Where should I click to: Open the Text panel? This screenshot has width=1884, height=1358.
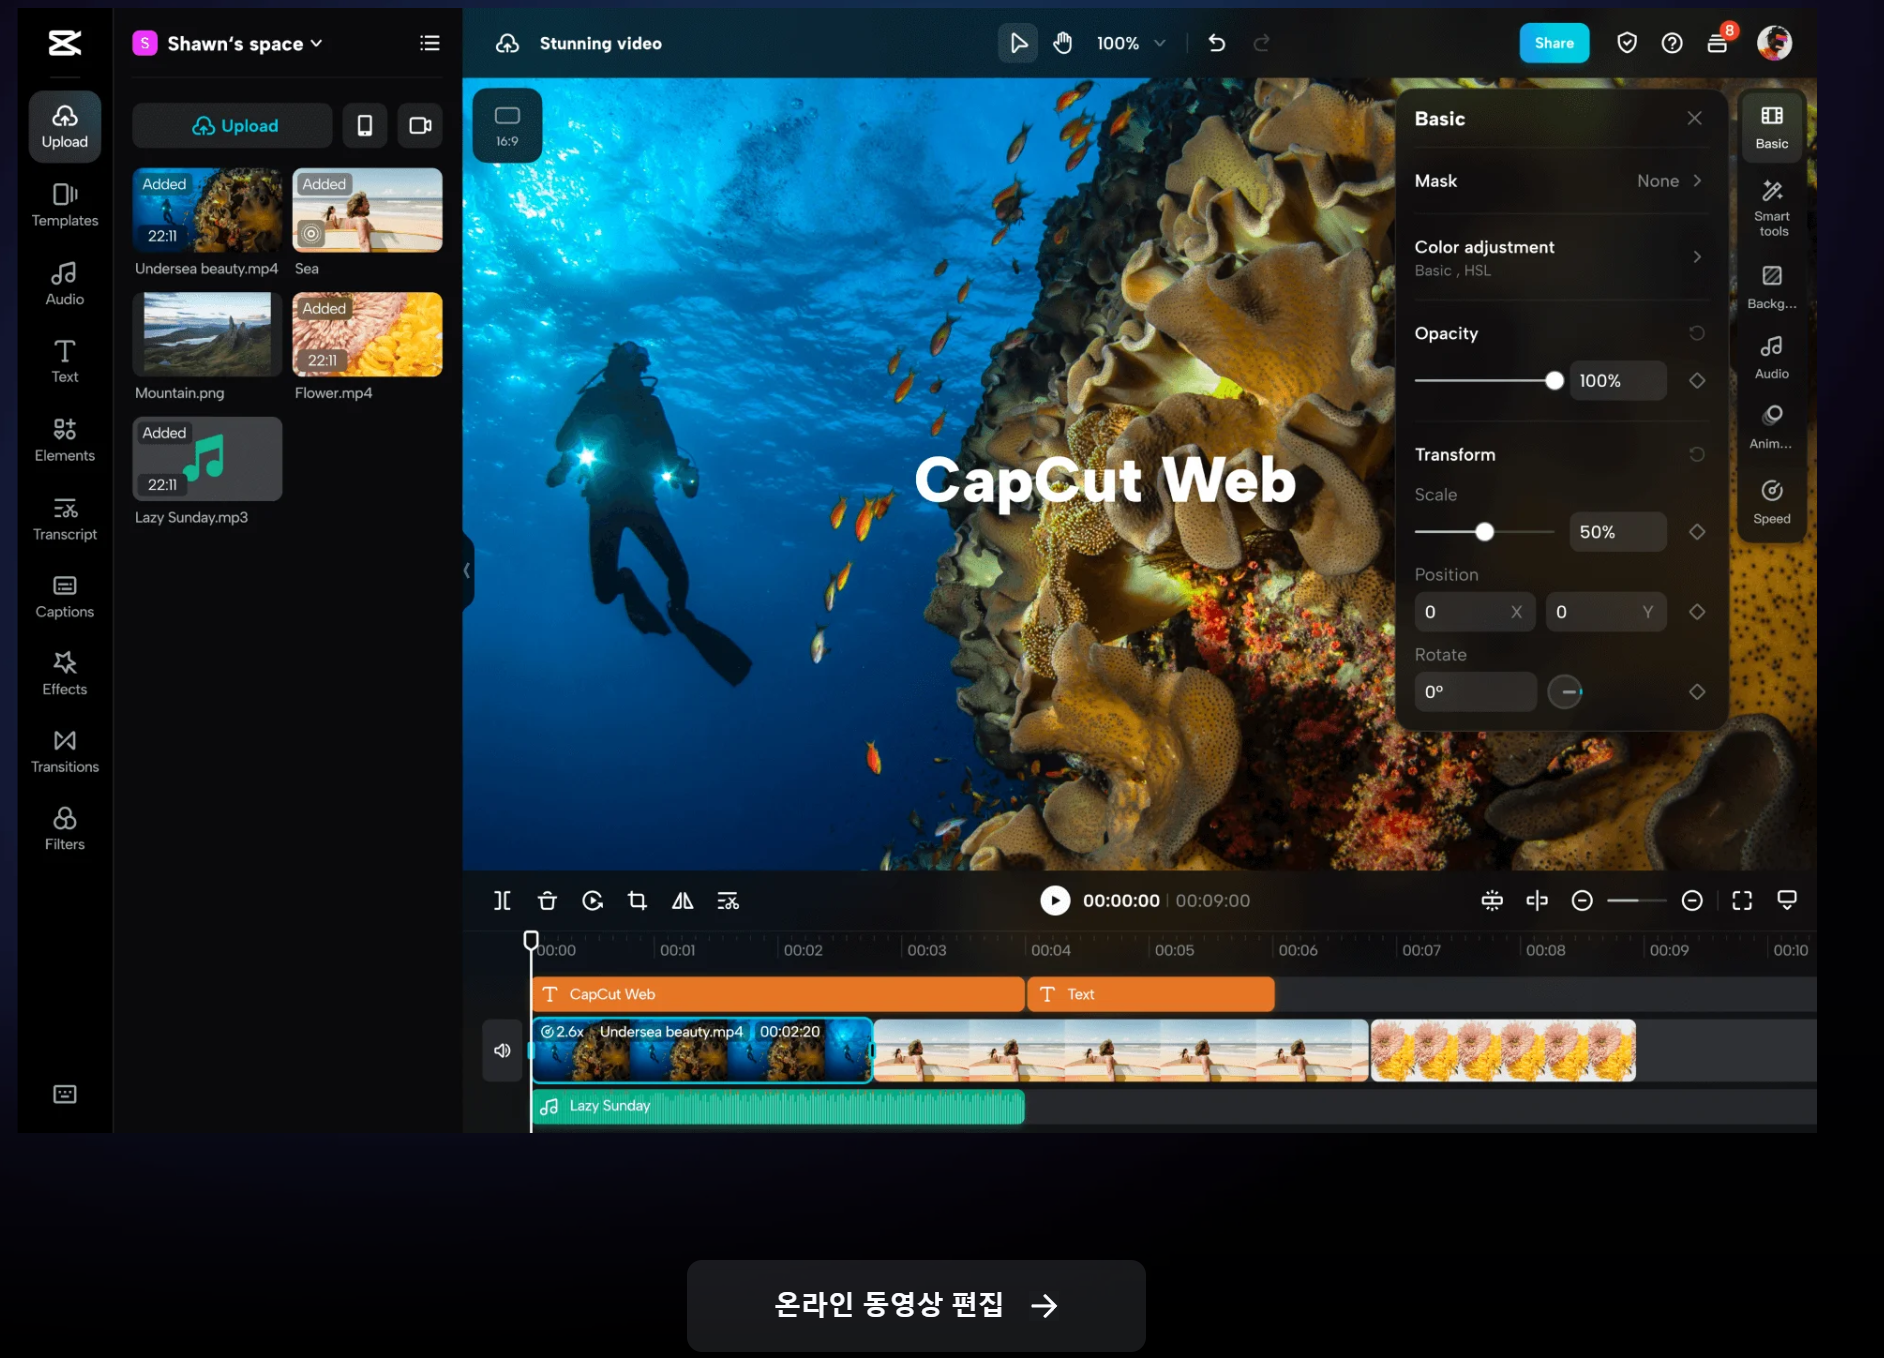coord(65,361)
